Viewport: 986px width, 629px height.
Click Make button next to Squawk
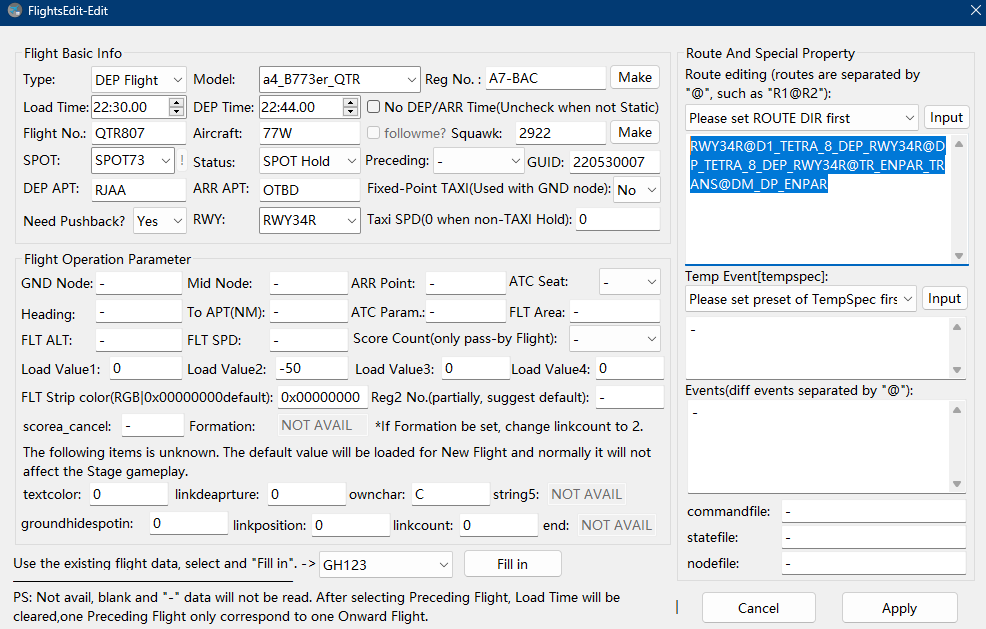click(x=634, y=132)
